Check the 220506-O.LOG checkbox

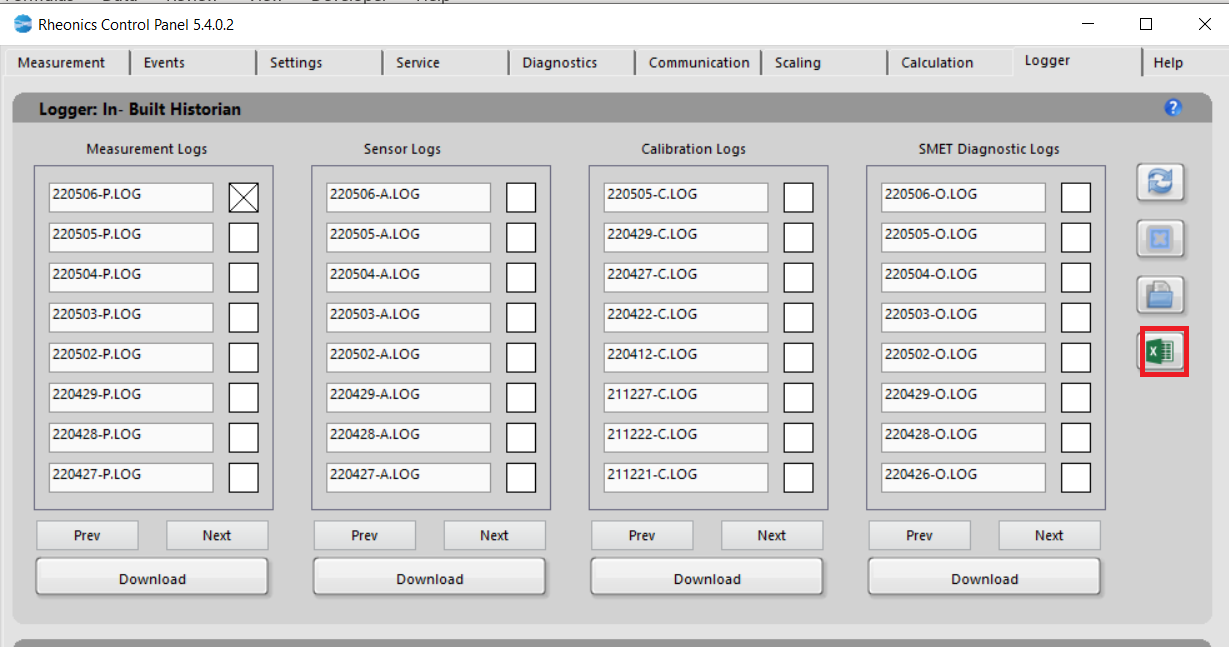(x=1076, y=198)
